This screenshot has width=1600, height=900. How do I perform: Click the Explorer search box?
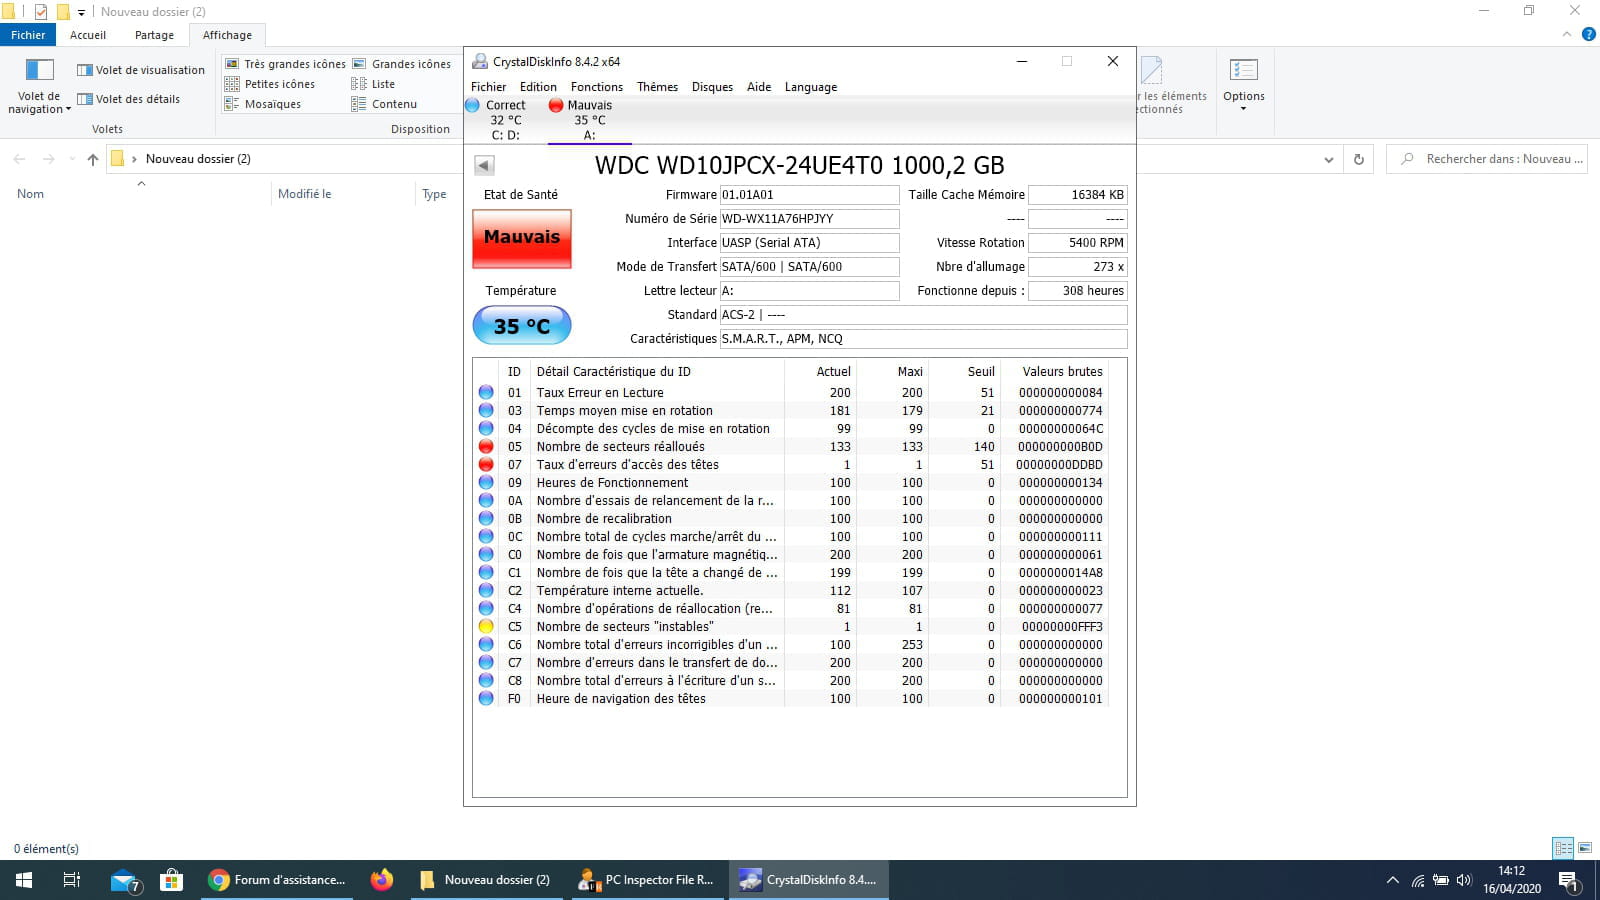click(x=1488, y=159)
